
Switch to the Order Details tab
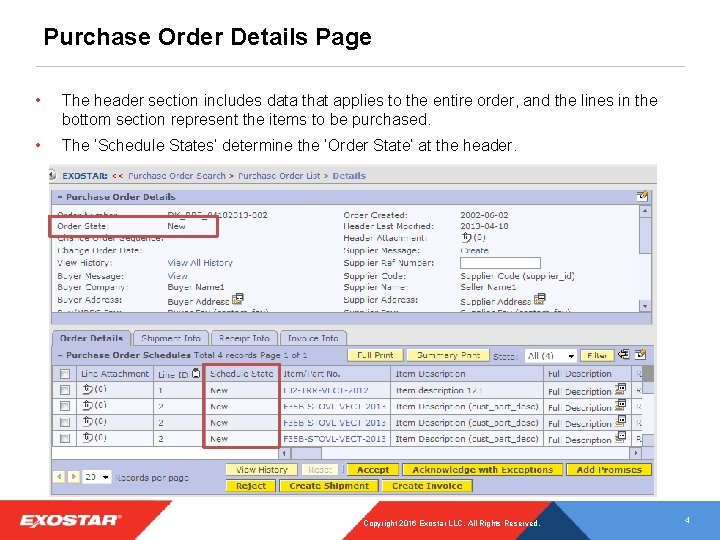pyautogui.click(x=91, y=338)
